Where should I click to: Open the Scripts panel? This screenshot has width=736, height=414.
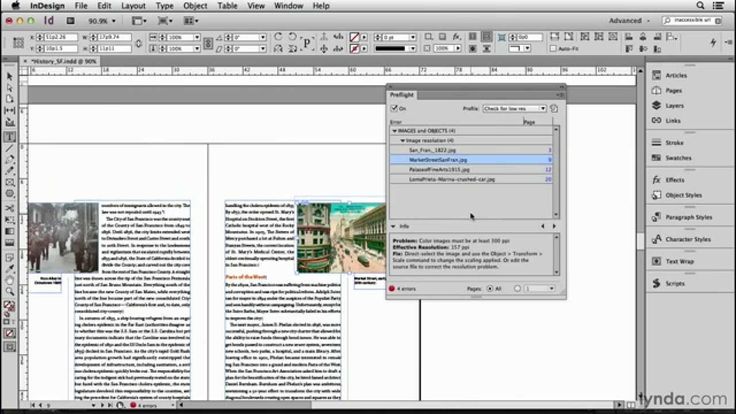click(x=676, y=284)
